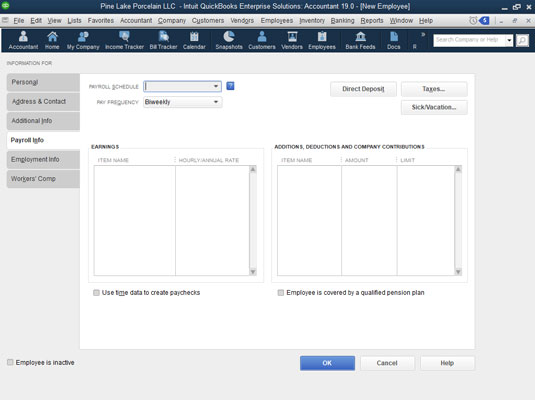Click up arrow of Earnings list scrollbar
This screenshot has width=535, height=400.
click(x=253, y=169)
